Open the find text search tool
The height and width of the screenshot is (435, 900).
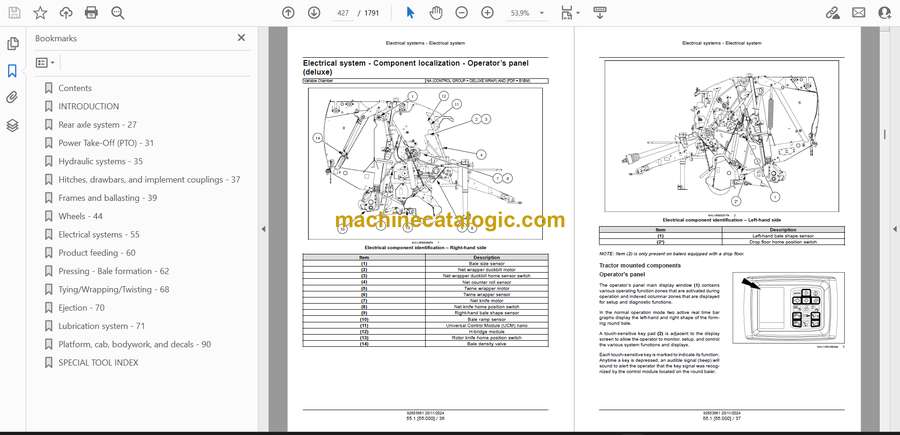point(118,13)
